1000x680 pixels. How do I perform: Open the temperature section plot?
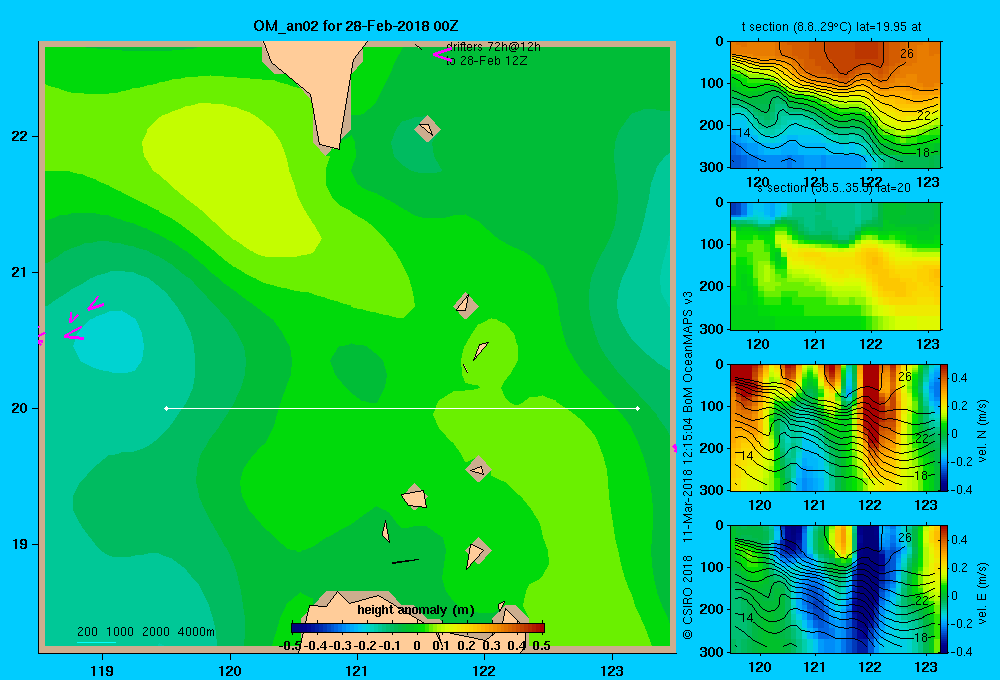pos(835,105)
